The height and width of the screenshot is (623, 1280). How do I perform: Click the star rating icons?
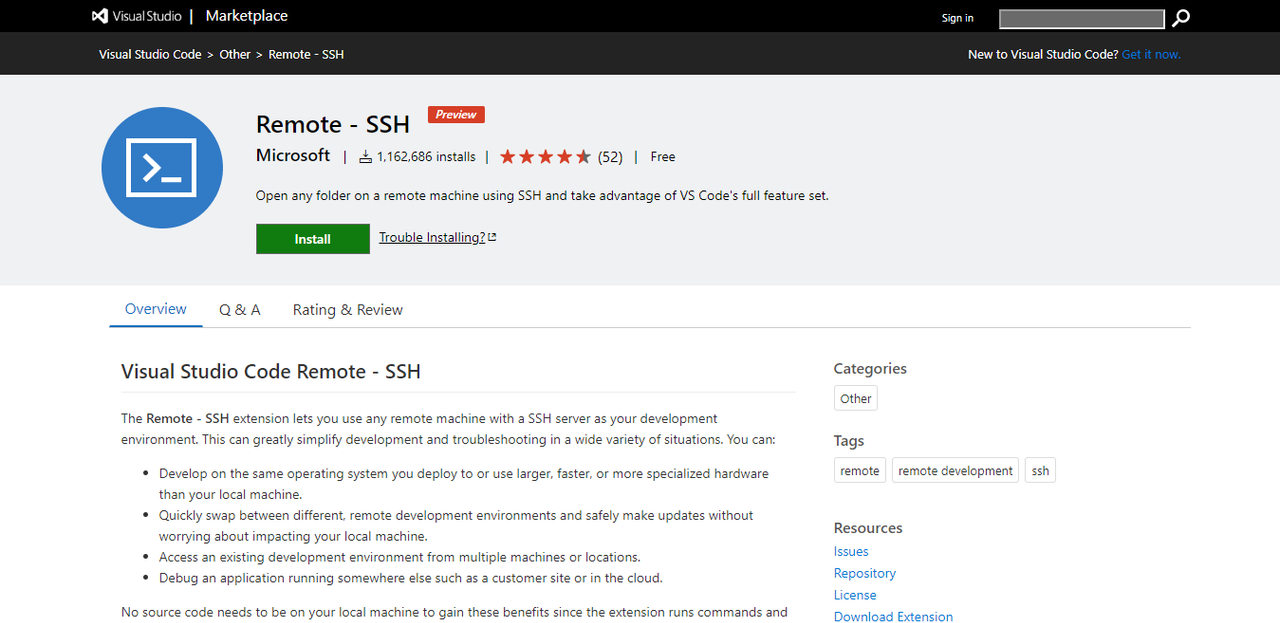pyautogui.click(x=545, y=157)
